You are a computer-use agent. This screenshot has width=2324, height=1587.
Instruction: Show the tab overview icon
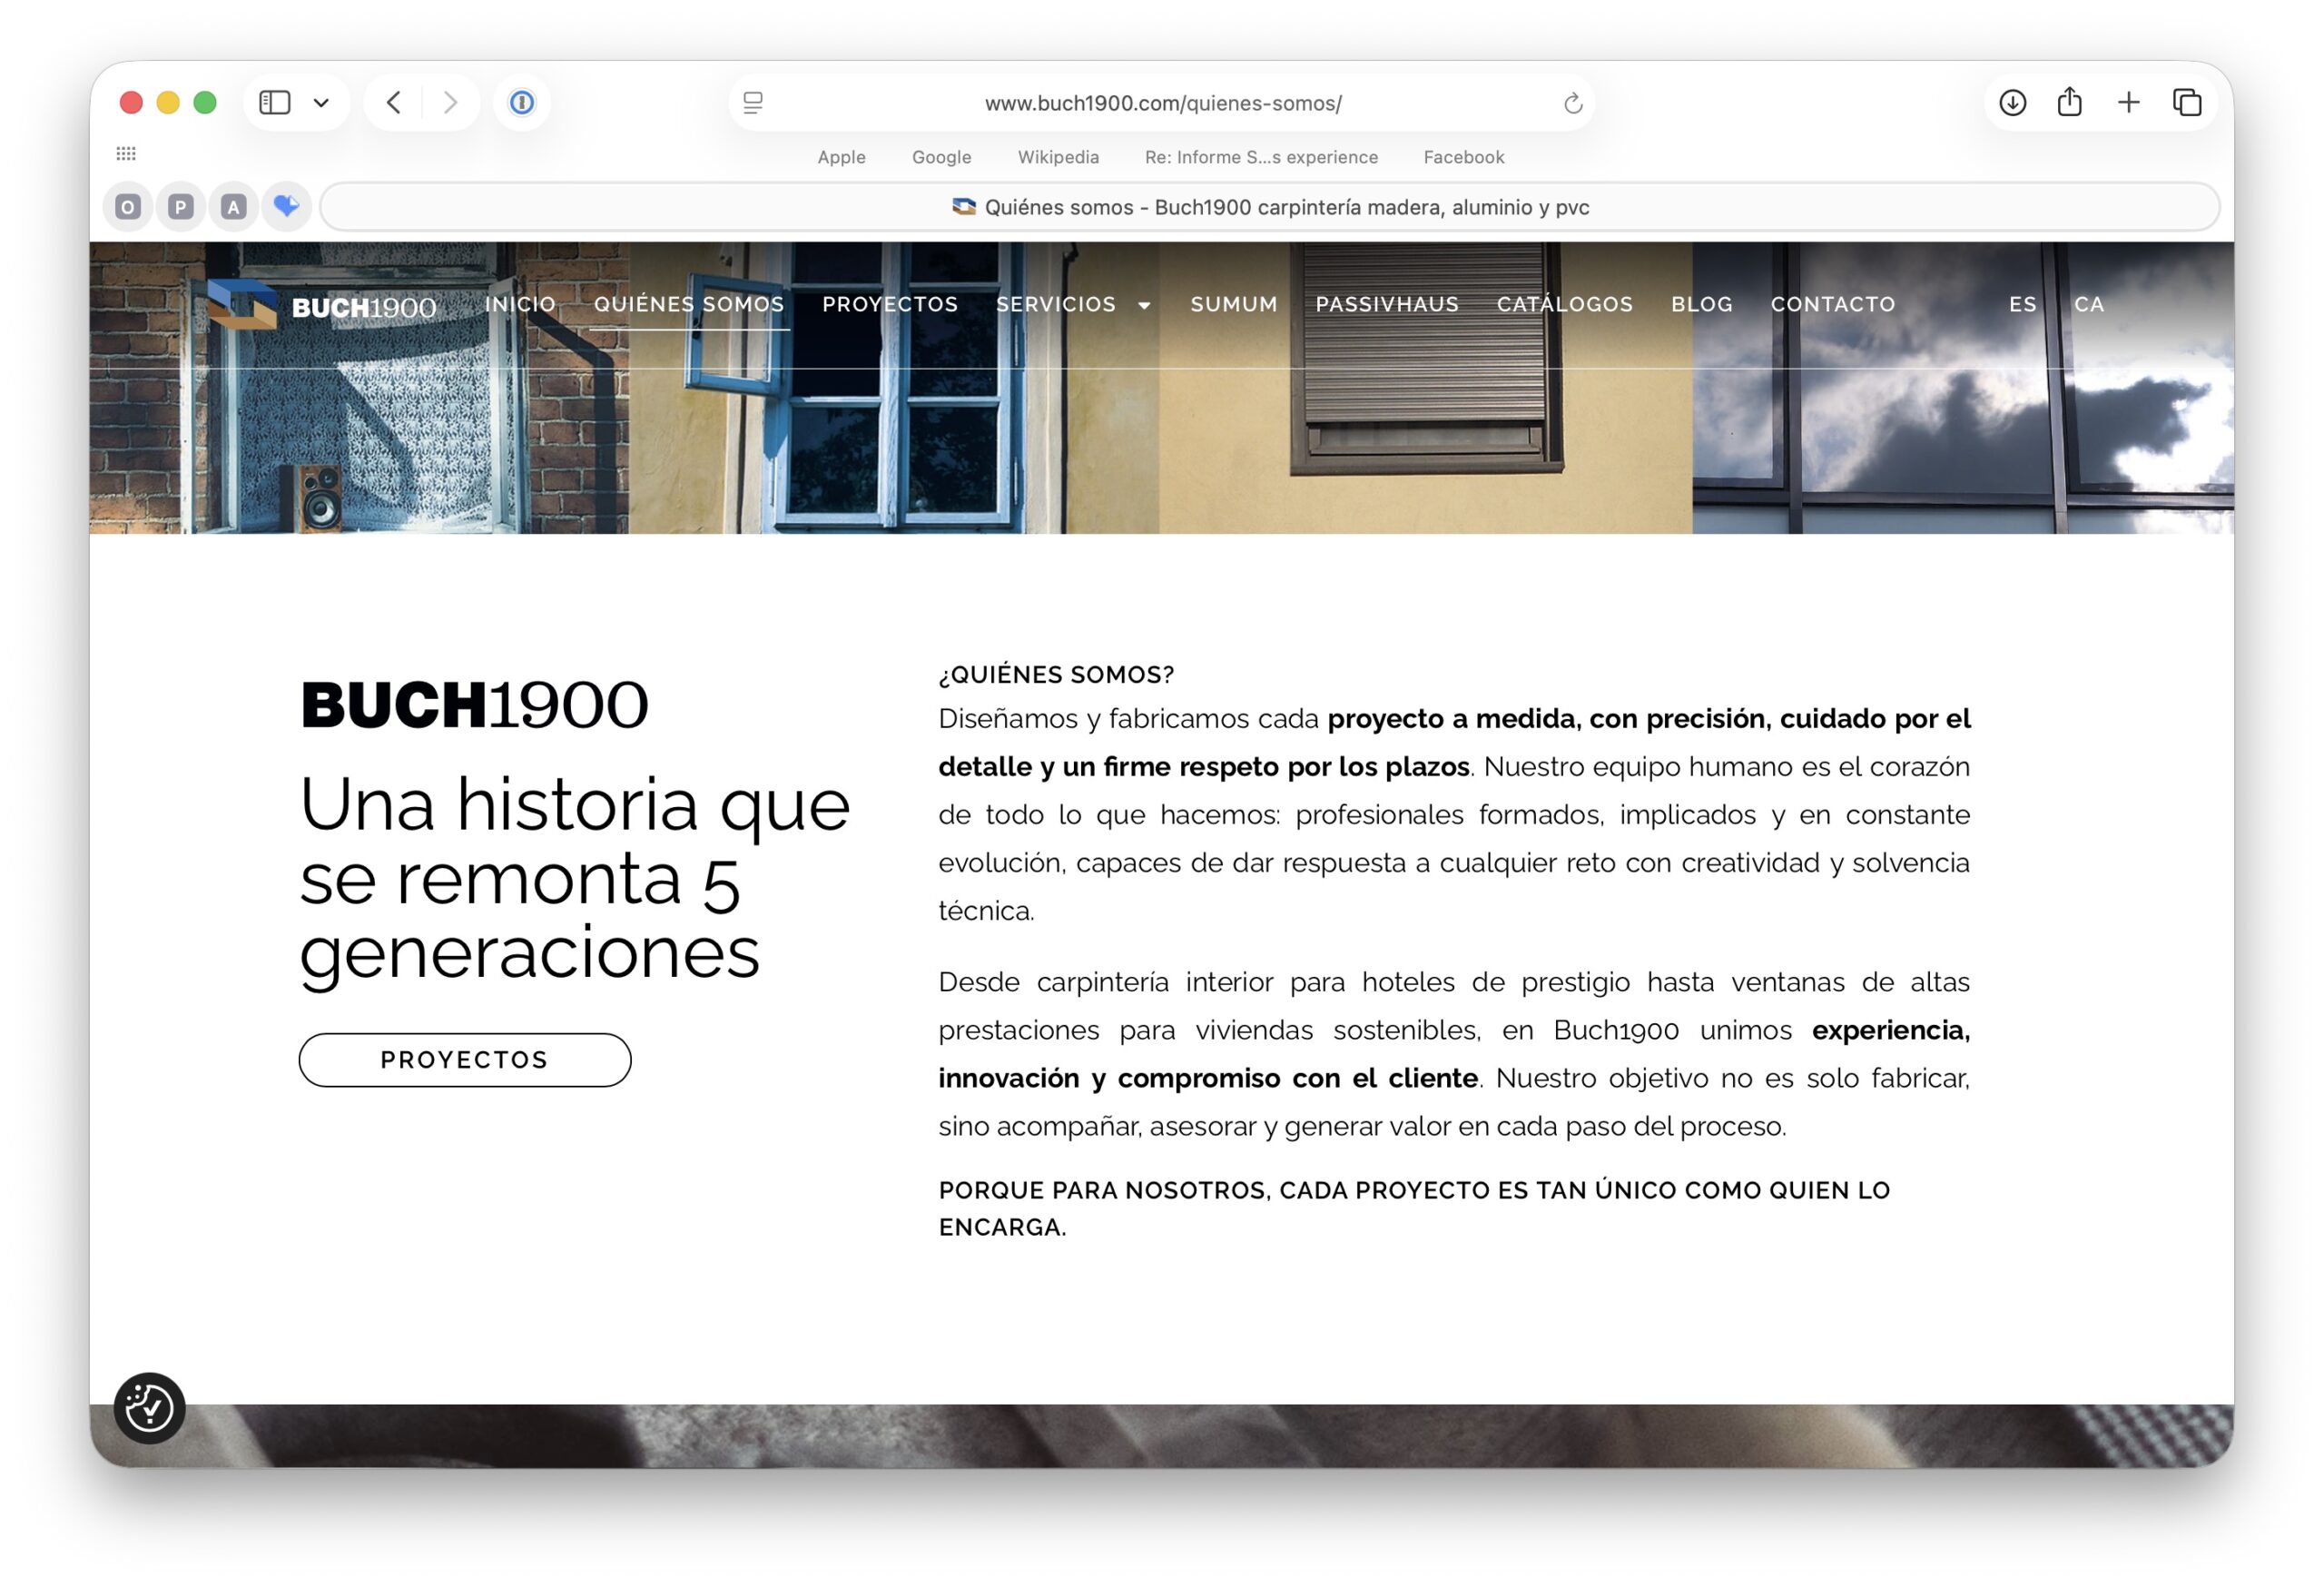click(x=2187, y=102)
